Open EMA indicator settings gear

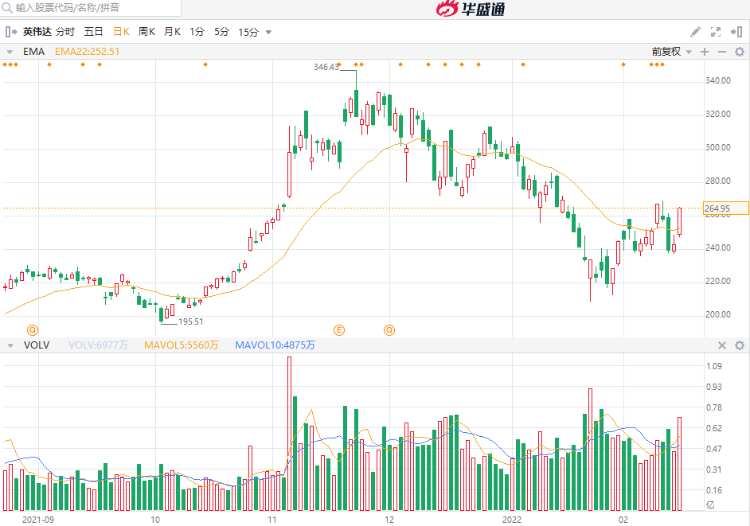[739, 51]
